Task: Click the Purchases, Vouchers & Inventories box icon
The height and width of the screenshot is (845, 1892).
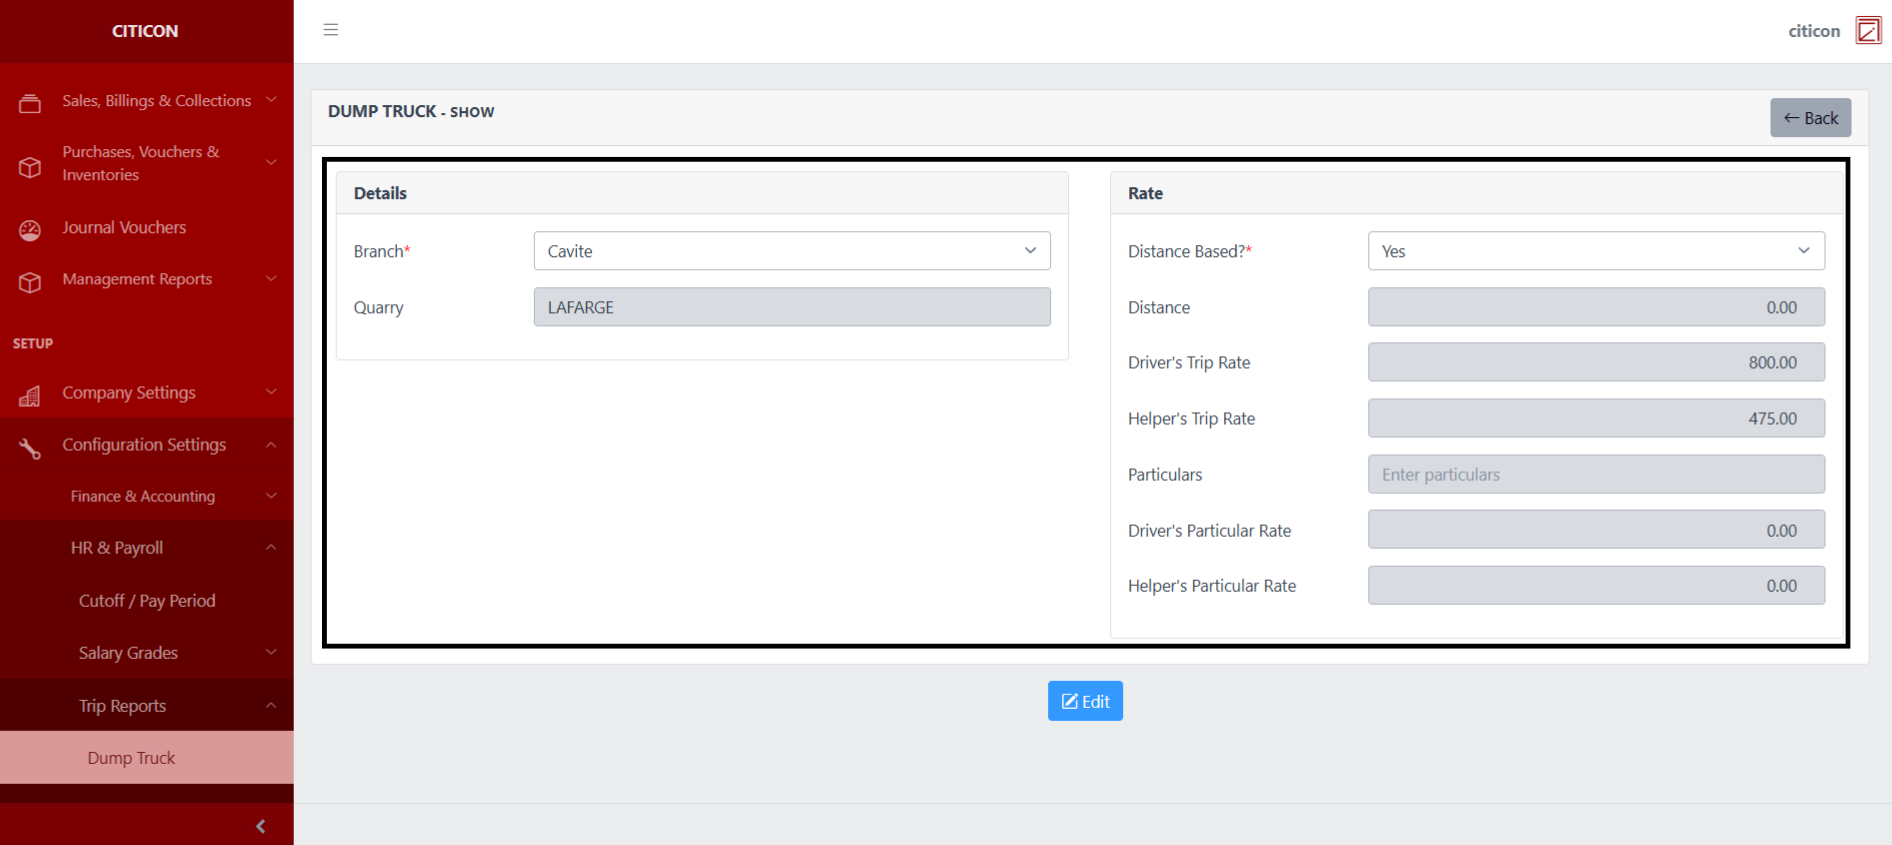Action: tap(30, 167)
